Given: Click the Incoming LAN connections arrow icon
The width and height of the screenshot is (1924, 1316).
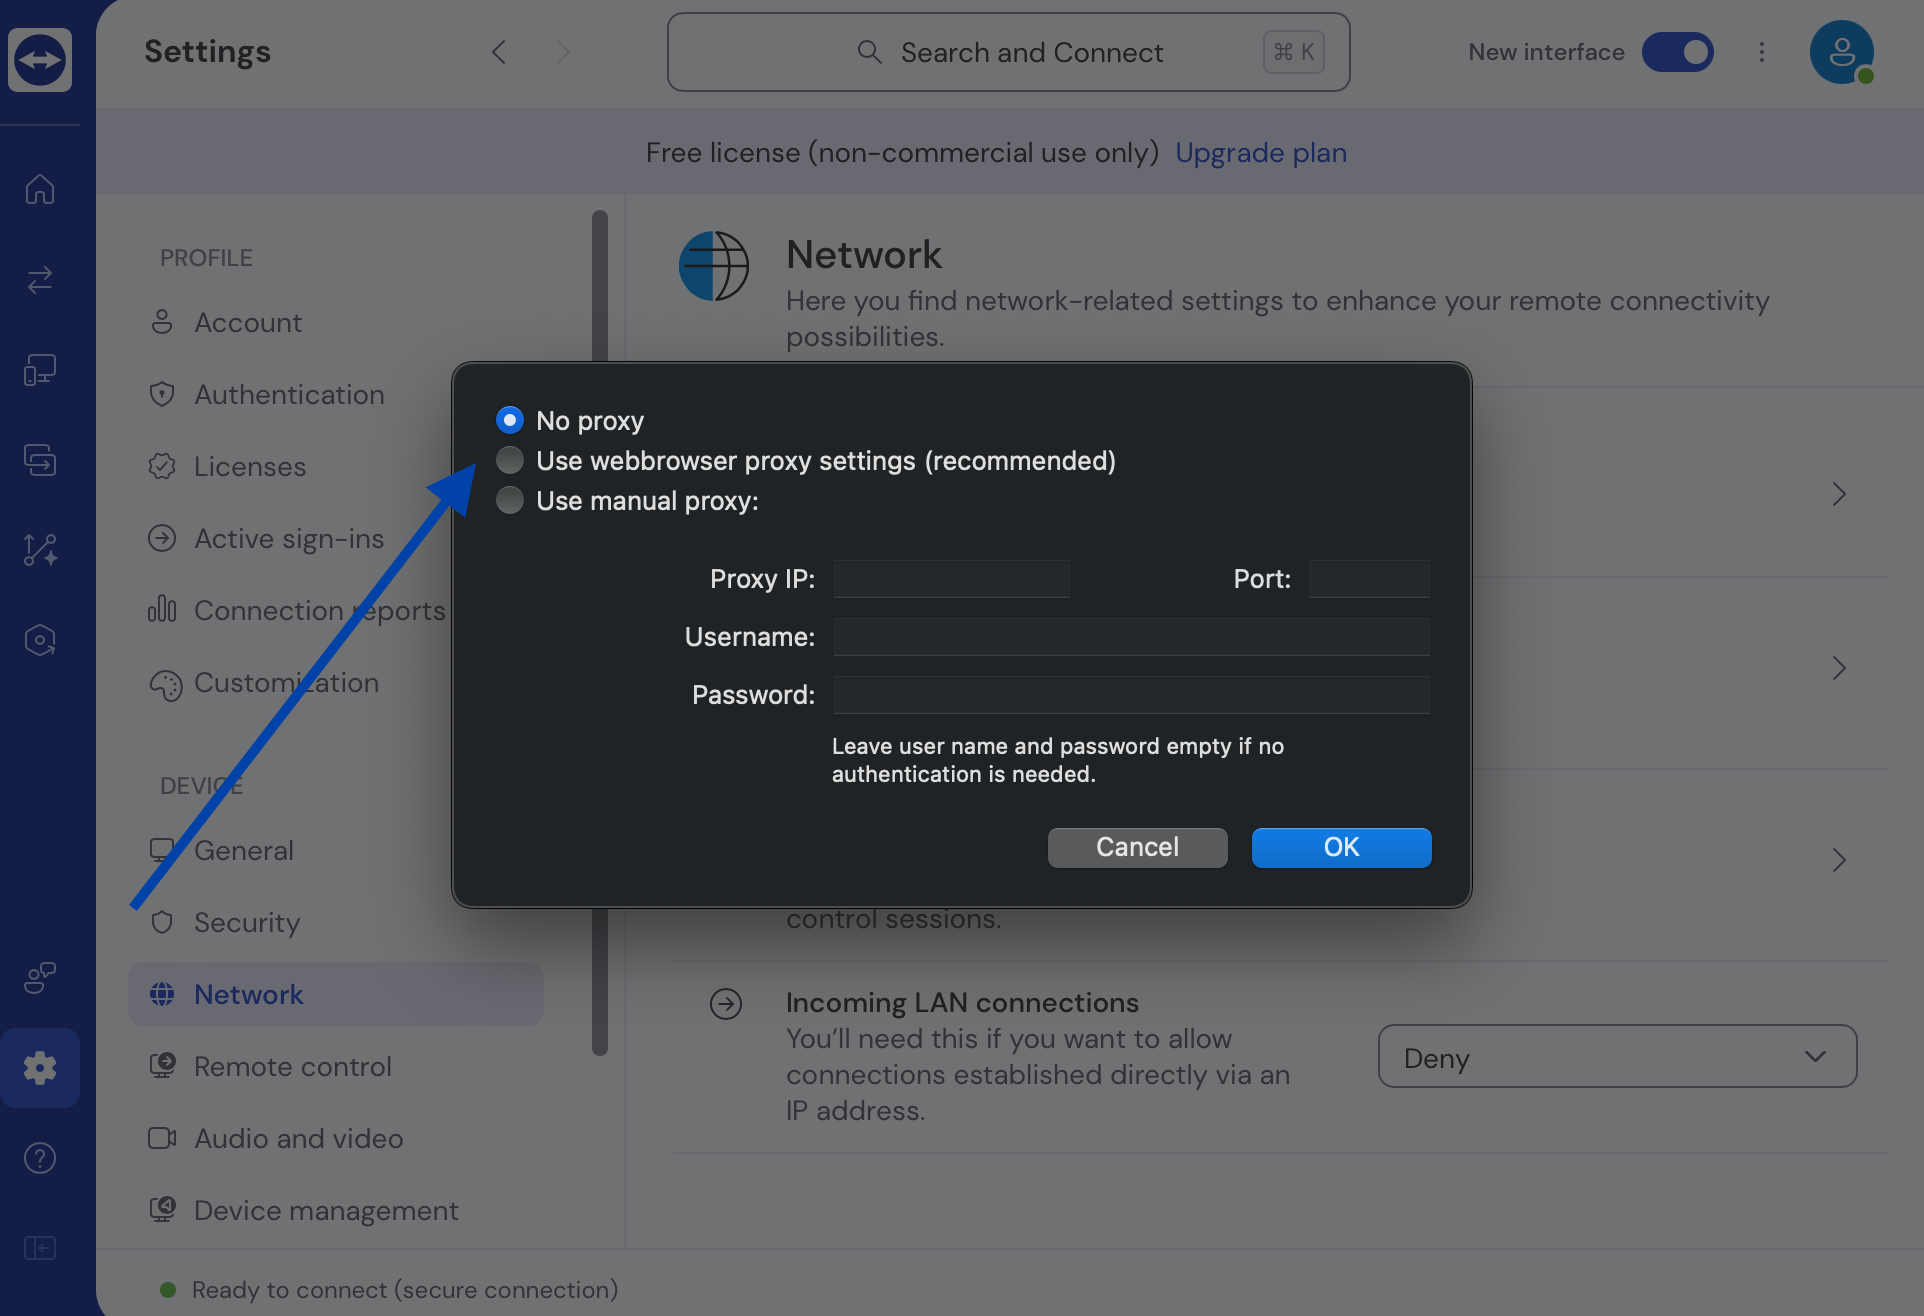Looking at the screenshot, I should 726,1004.
